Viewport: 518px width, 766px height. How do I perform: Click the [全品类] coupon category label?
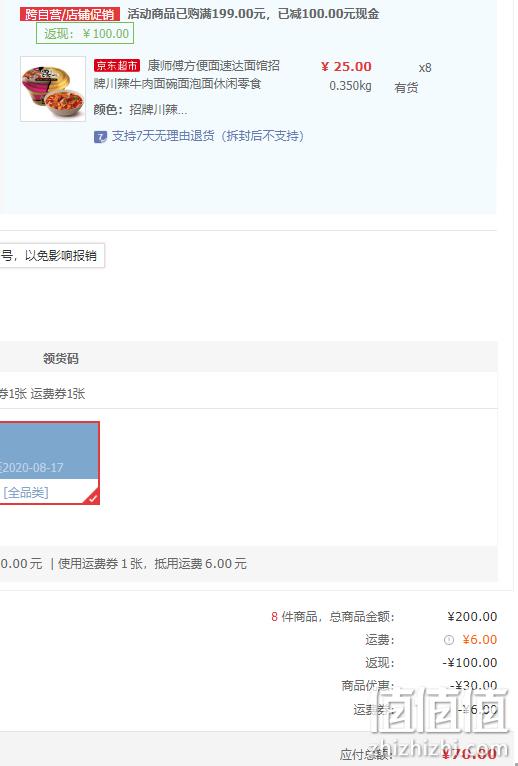pyautogui.click(x=26, y=492)
